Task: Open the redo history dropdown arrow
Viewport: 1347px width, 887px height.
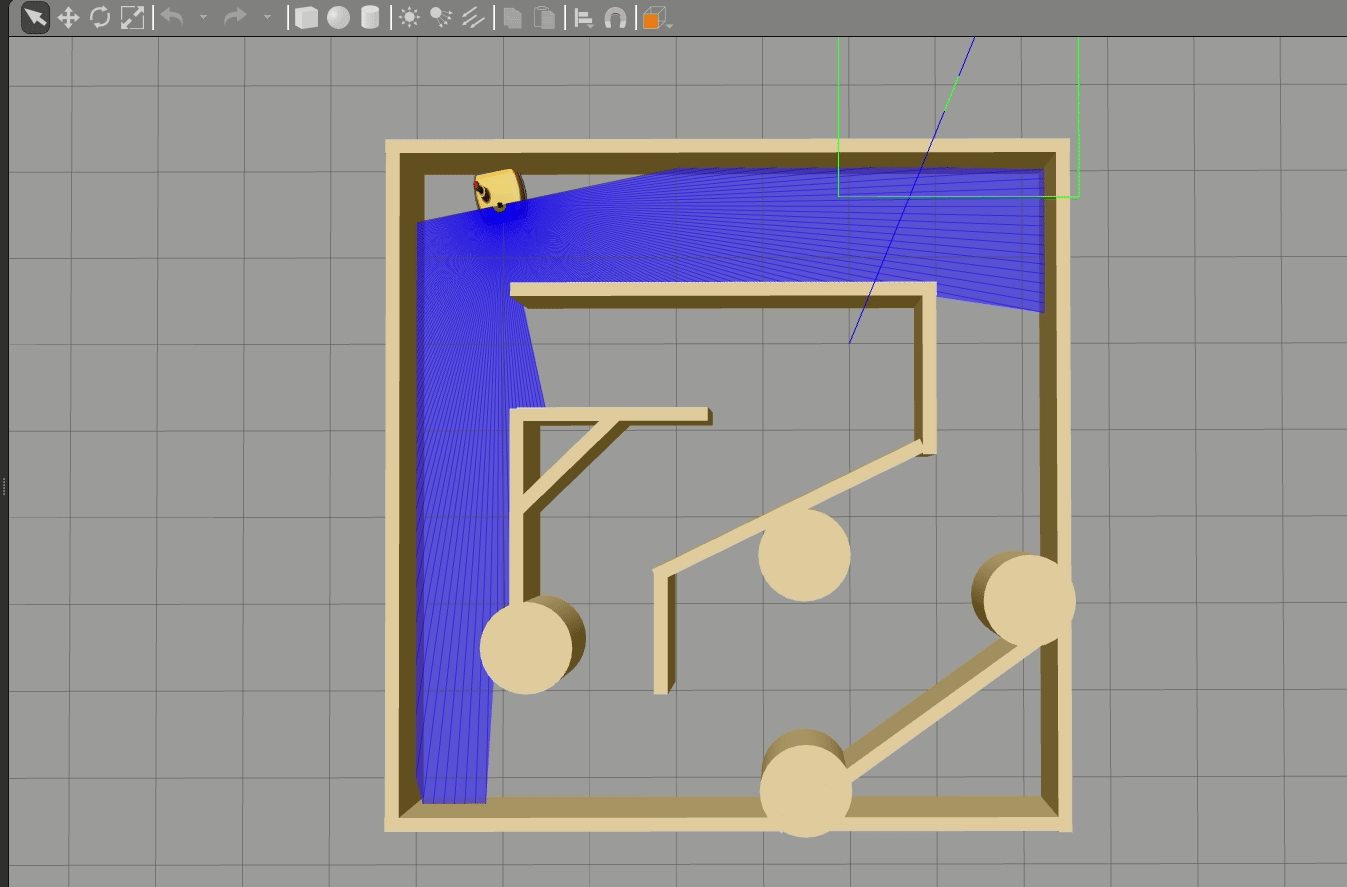Action: click(267, 18)
